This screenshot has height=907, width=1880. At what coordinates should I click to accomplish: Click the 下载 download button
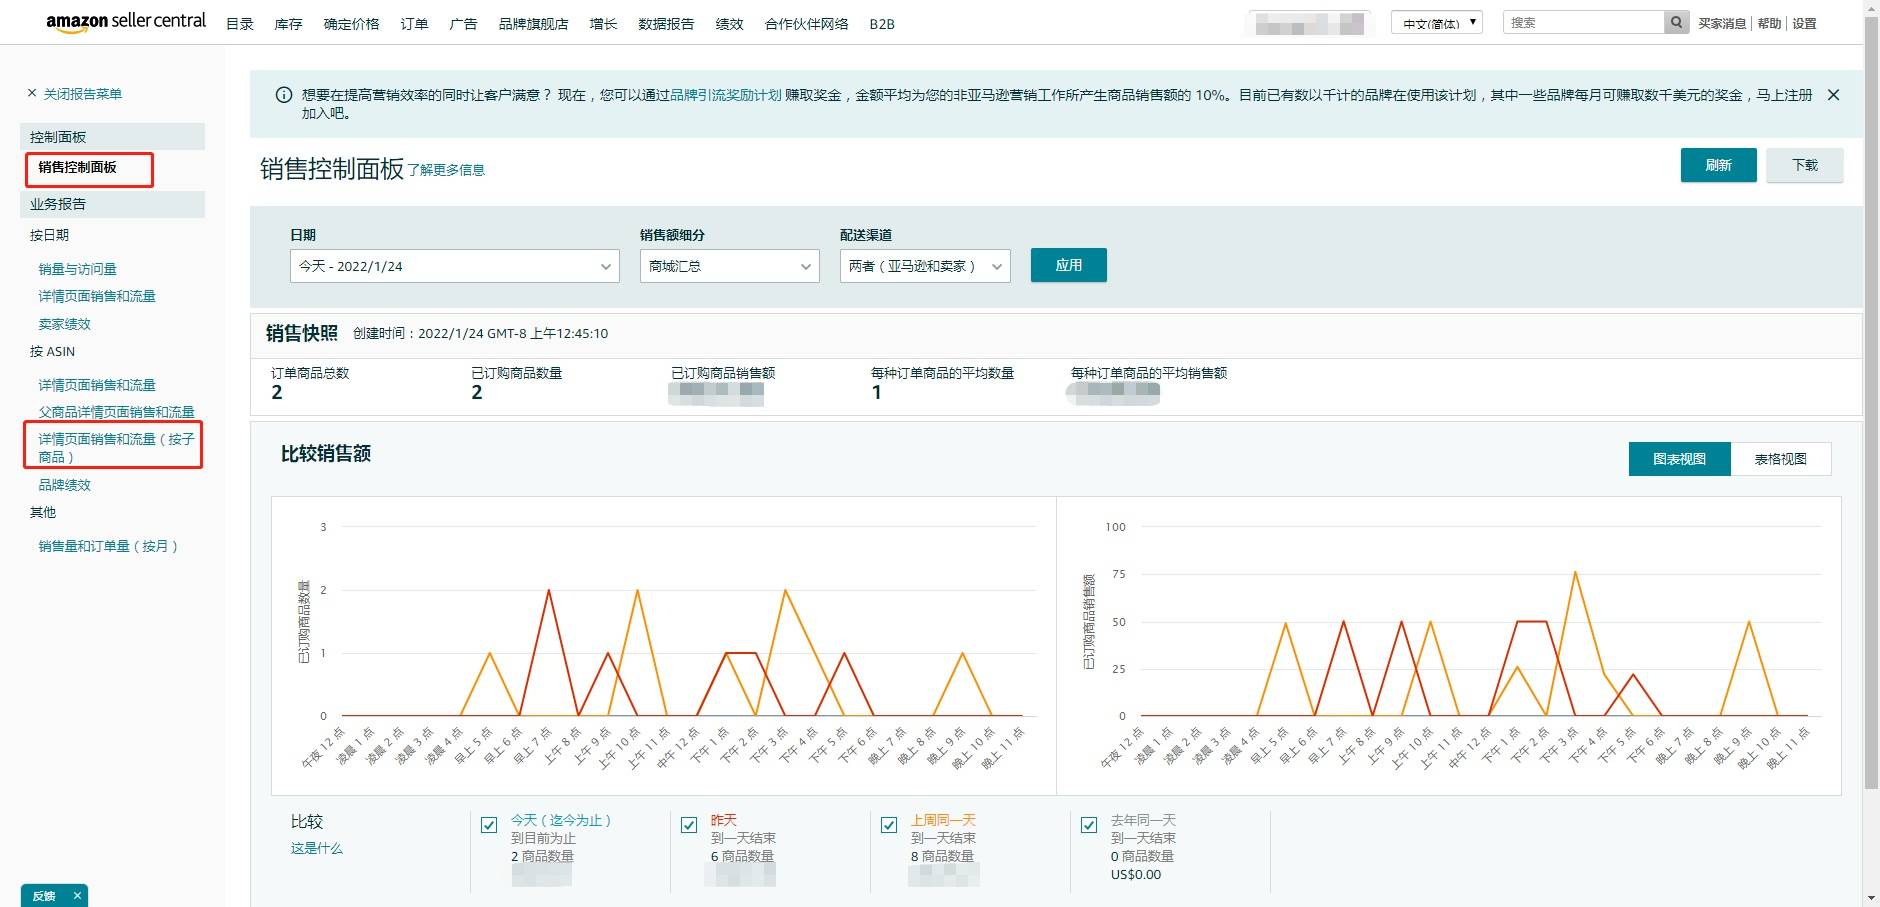pos(1804,165)
